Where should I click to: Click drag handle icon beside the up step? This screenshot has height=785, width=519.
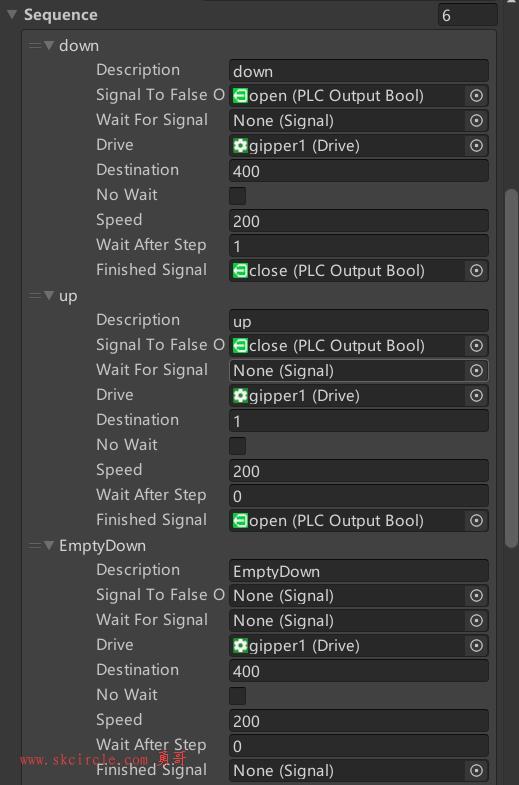click(x=35, y=296)
